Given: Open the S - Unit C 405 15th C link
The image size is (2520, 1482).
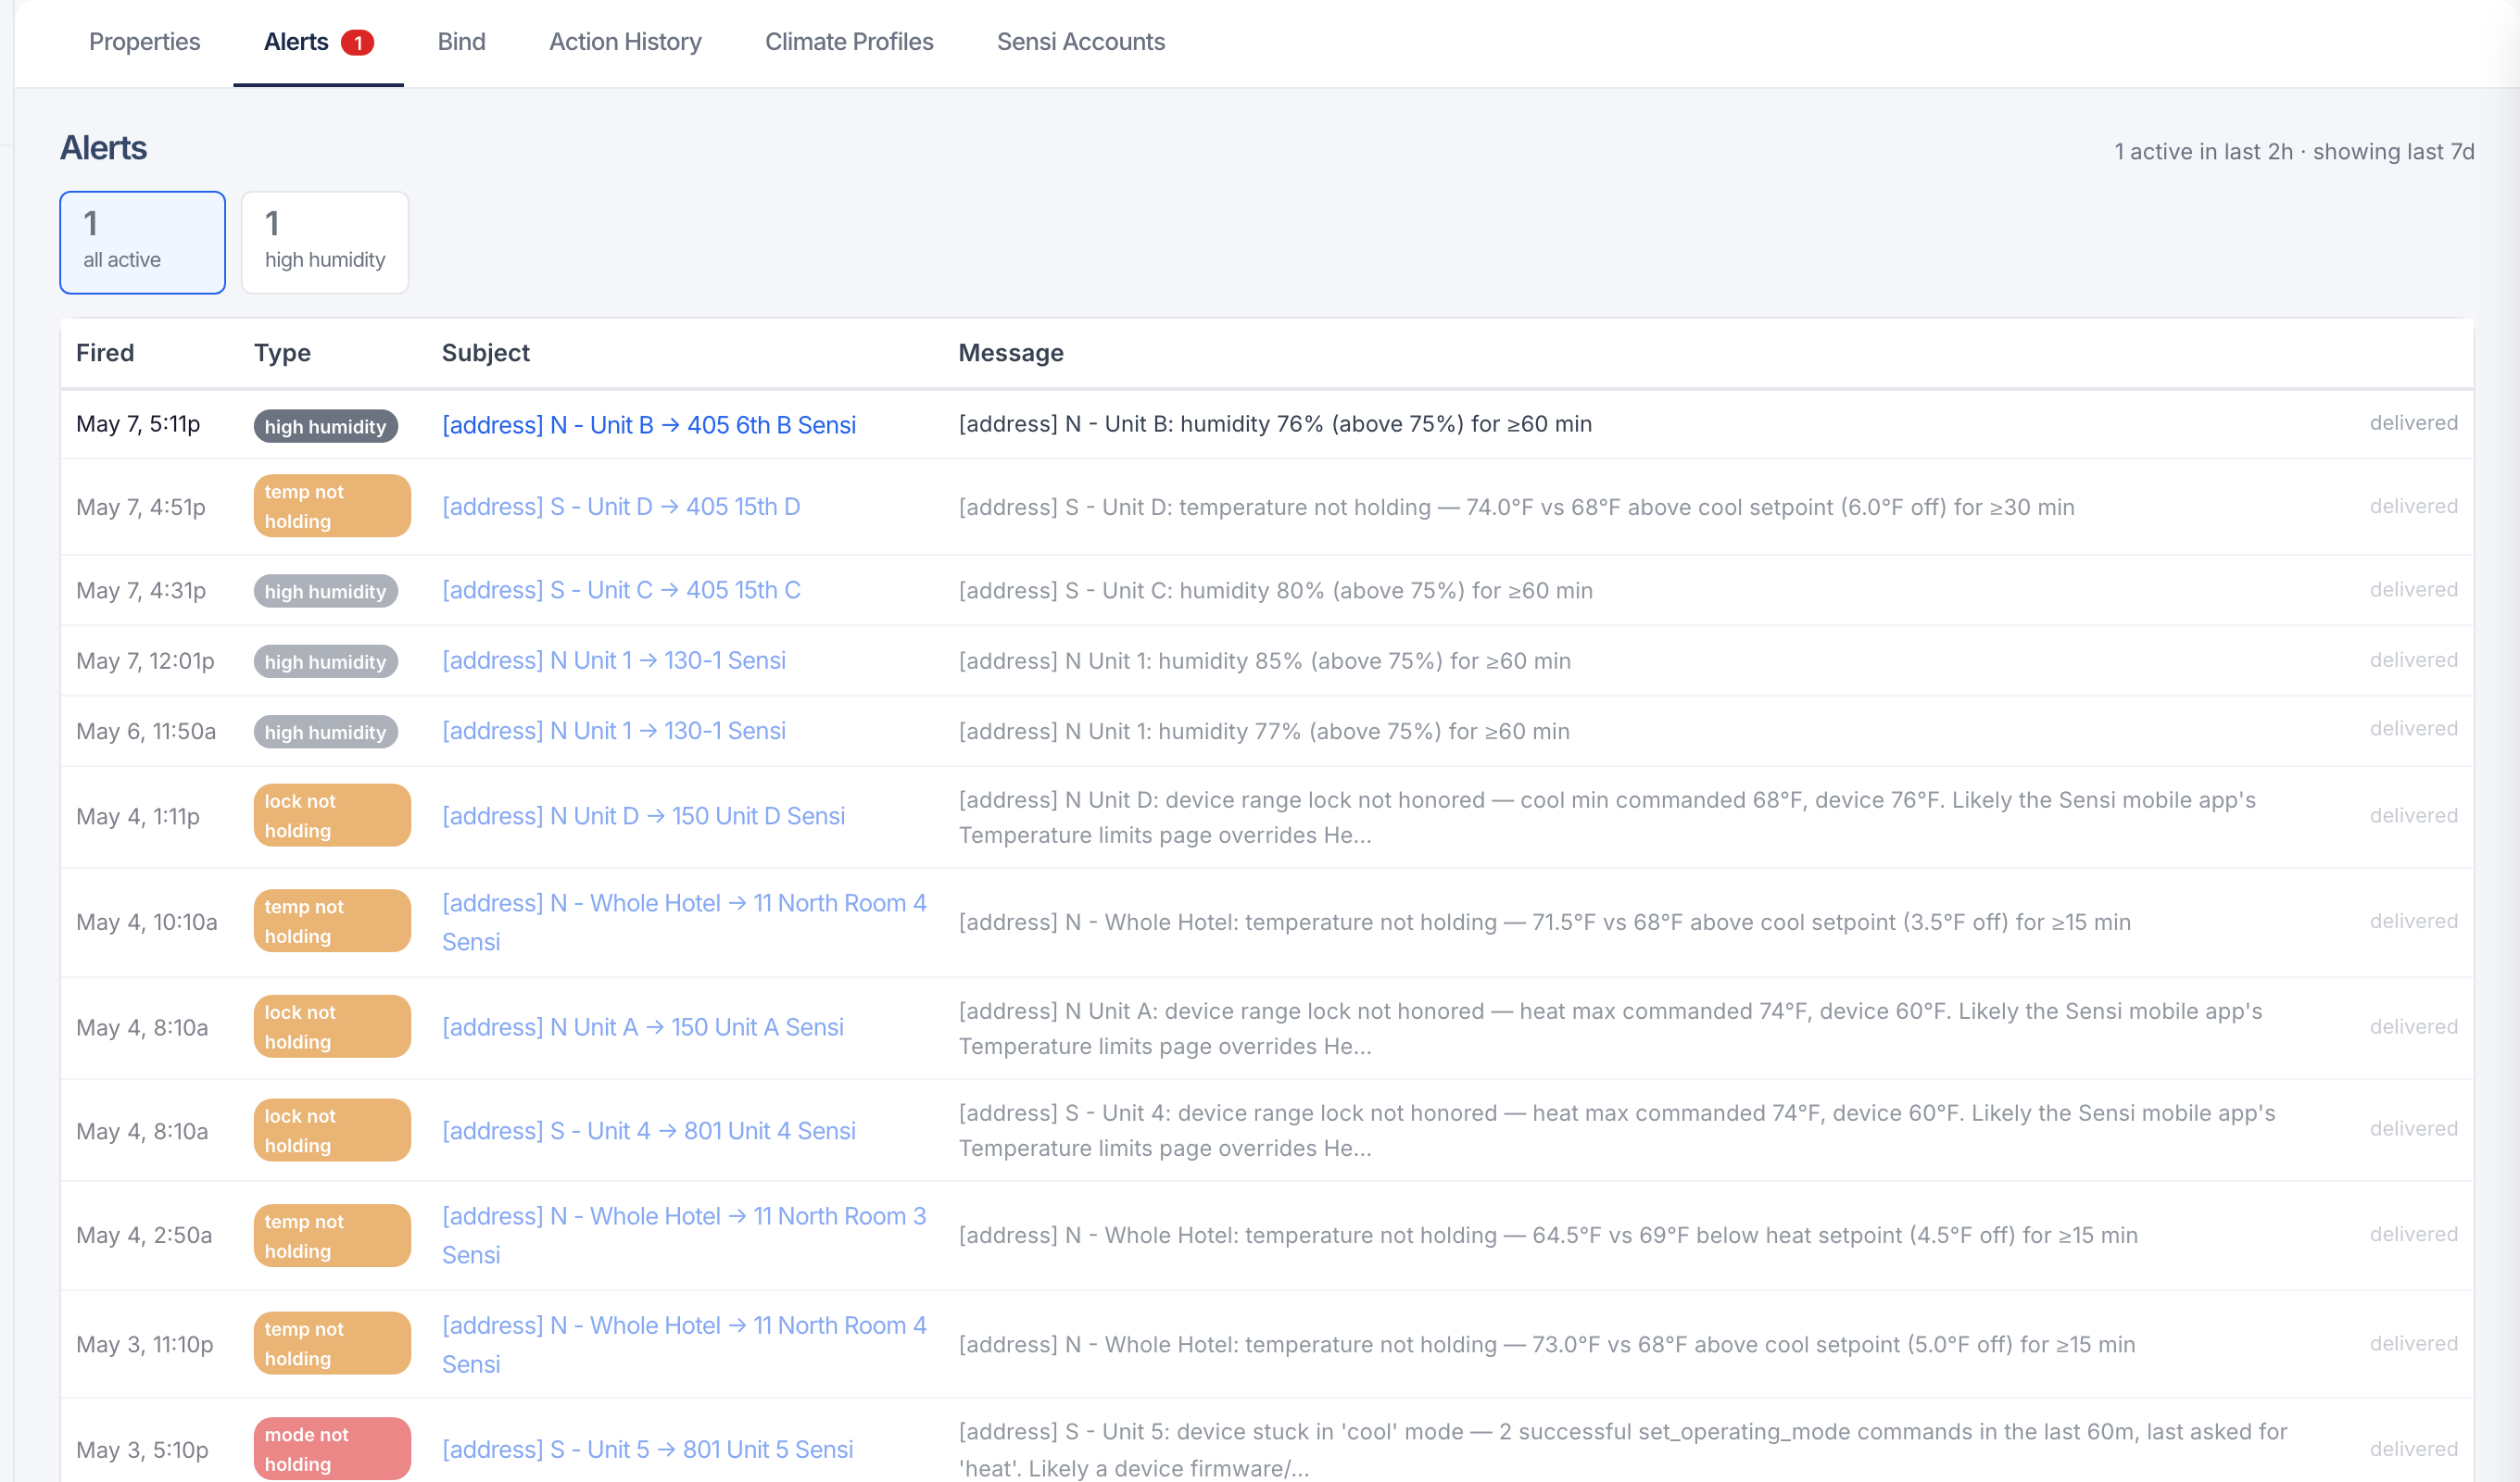Looking at the screenshot, I should click(x=621, y=590).
